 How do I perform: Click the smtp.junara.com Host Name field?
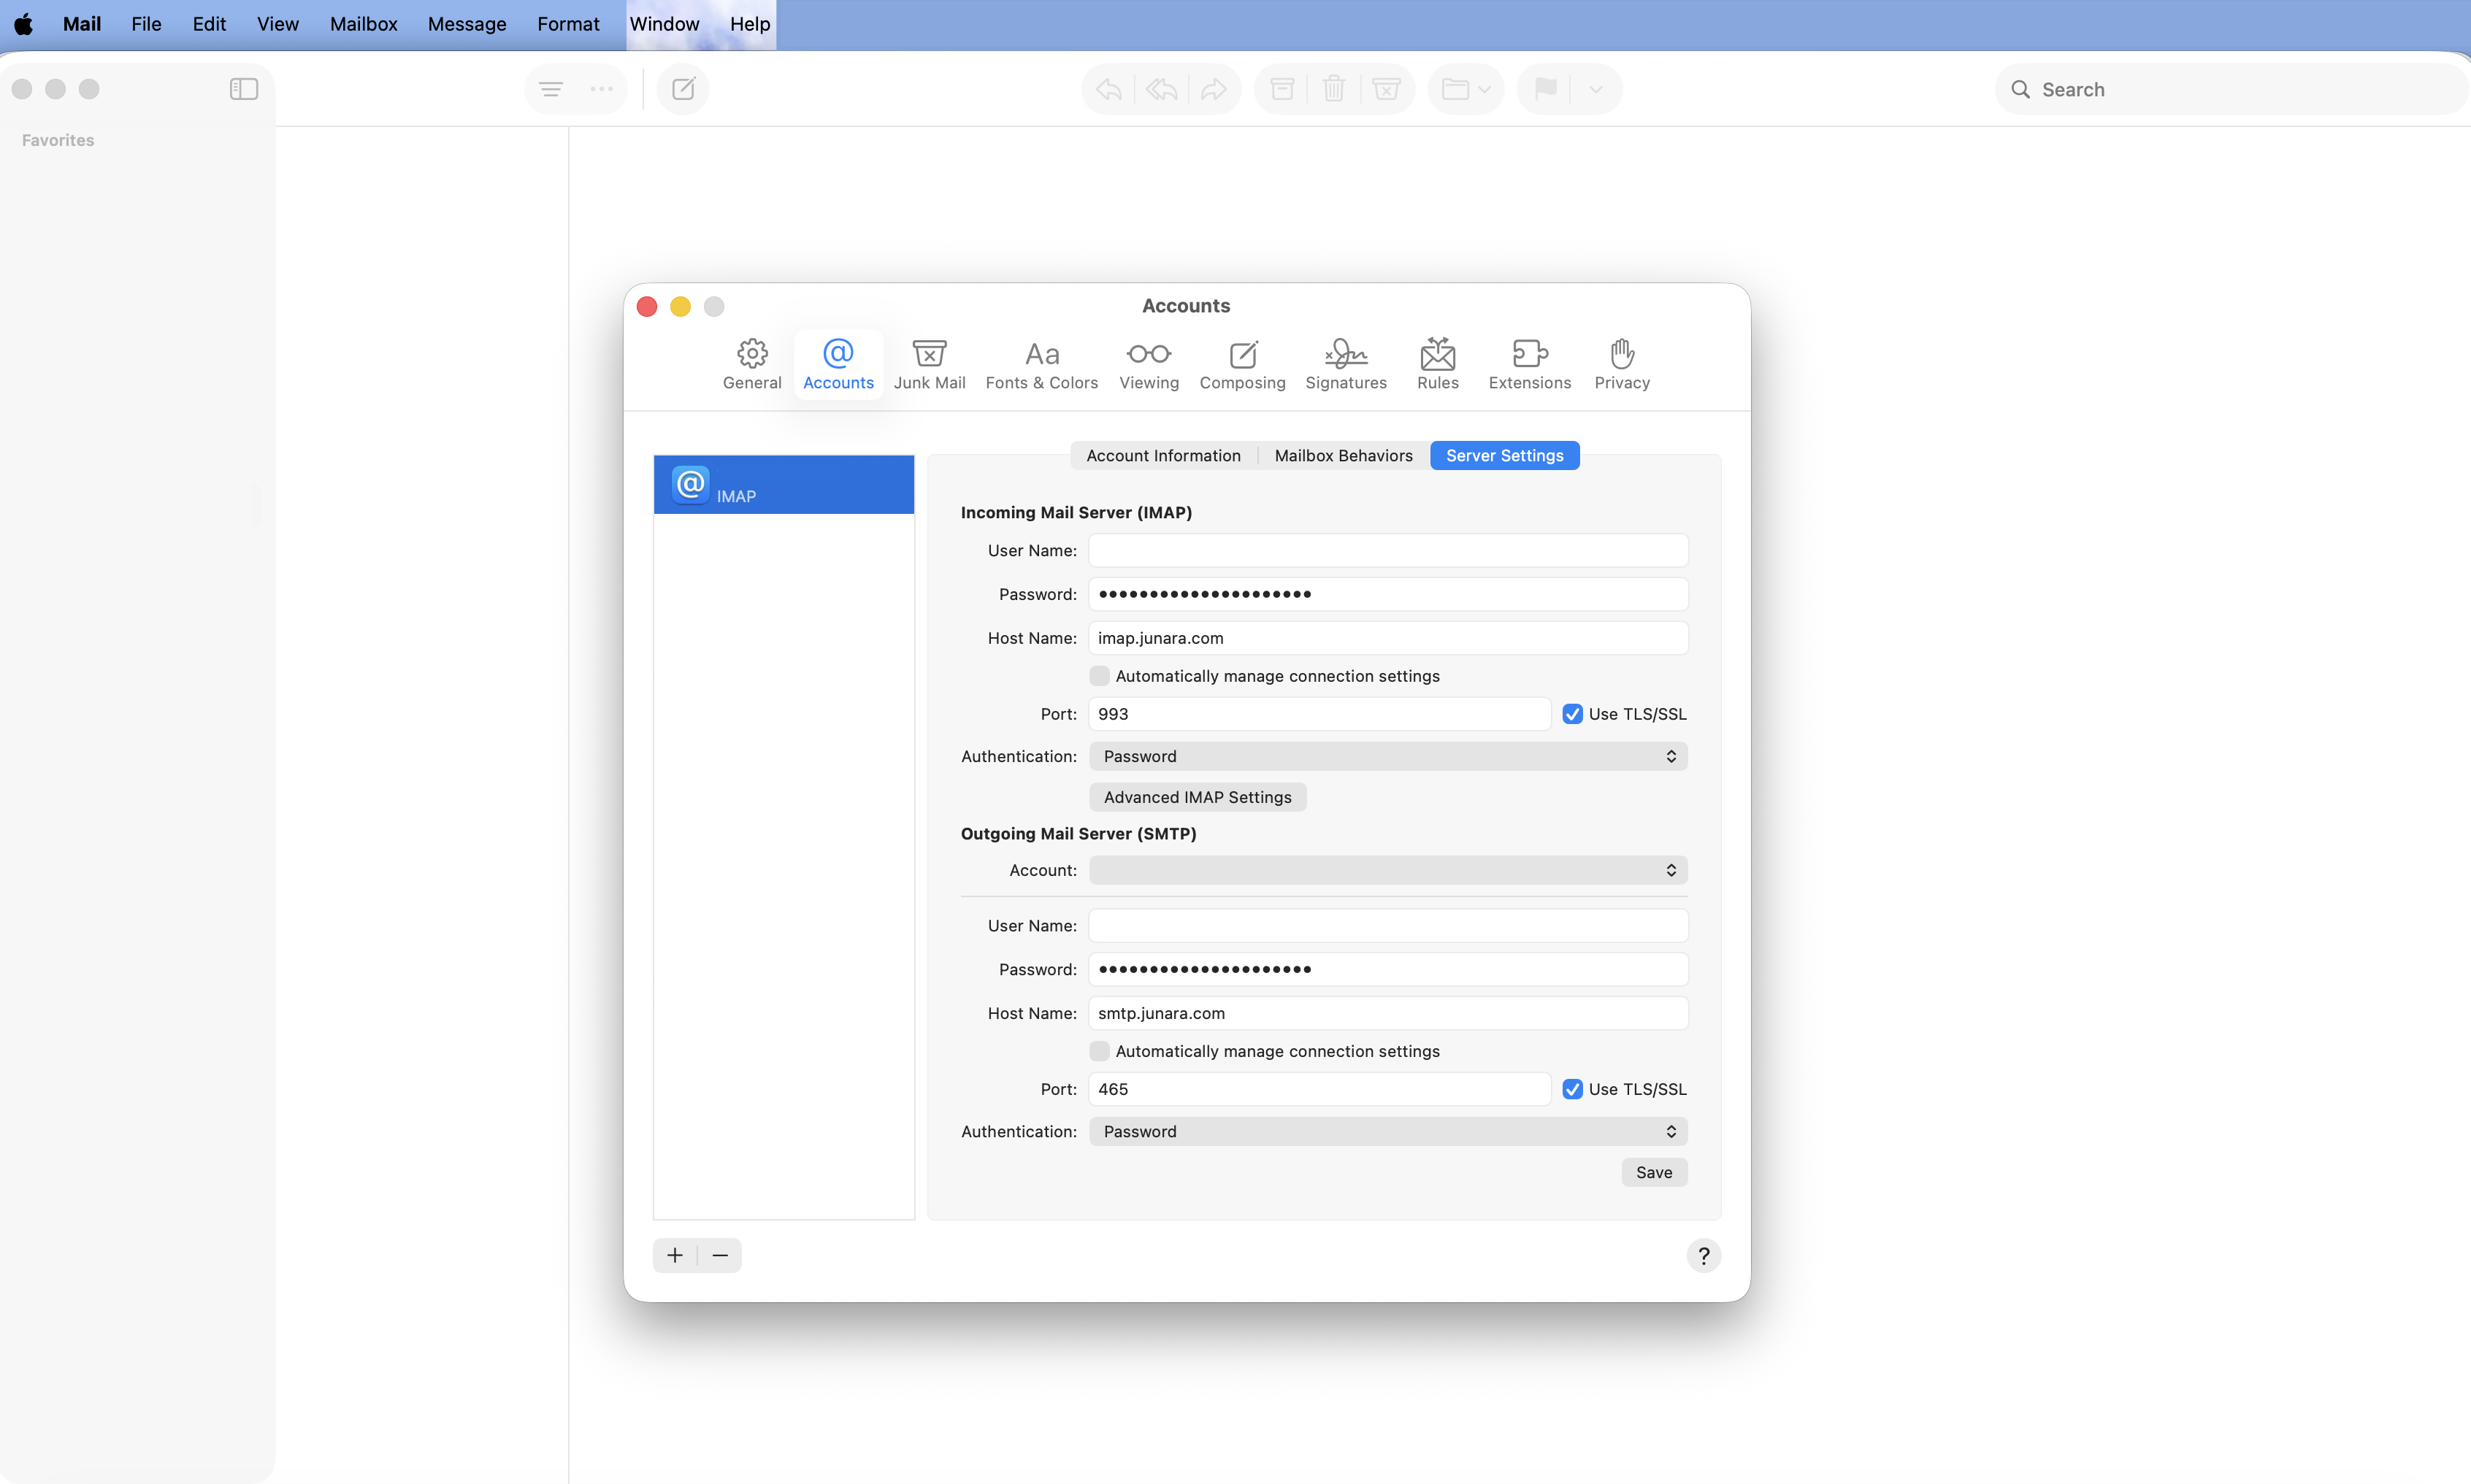(1388, 1013)
